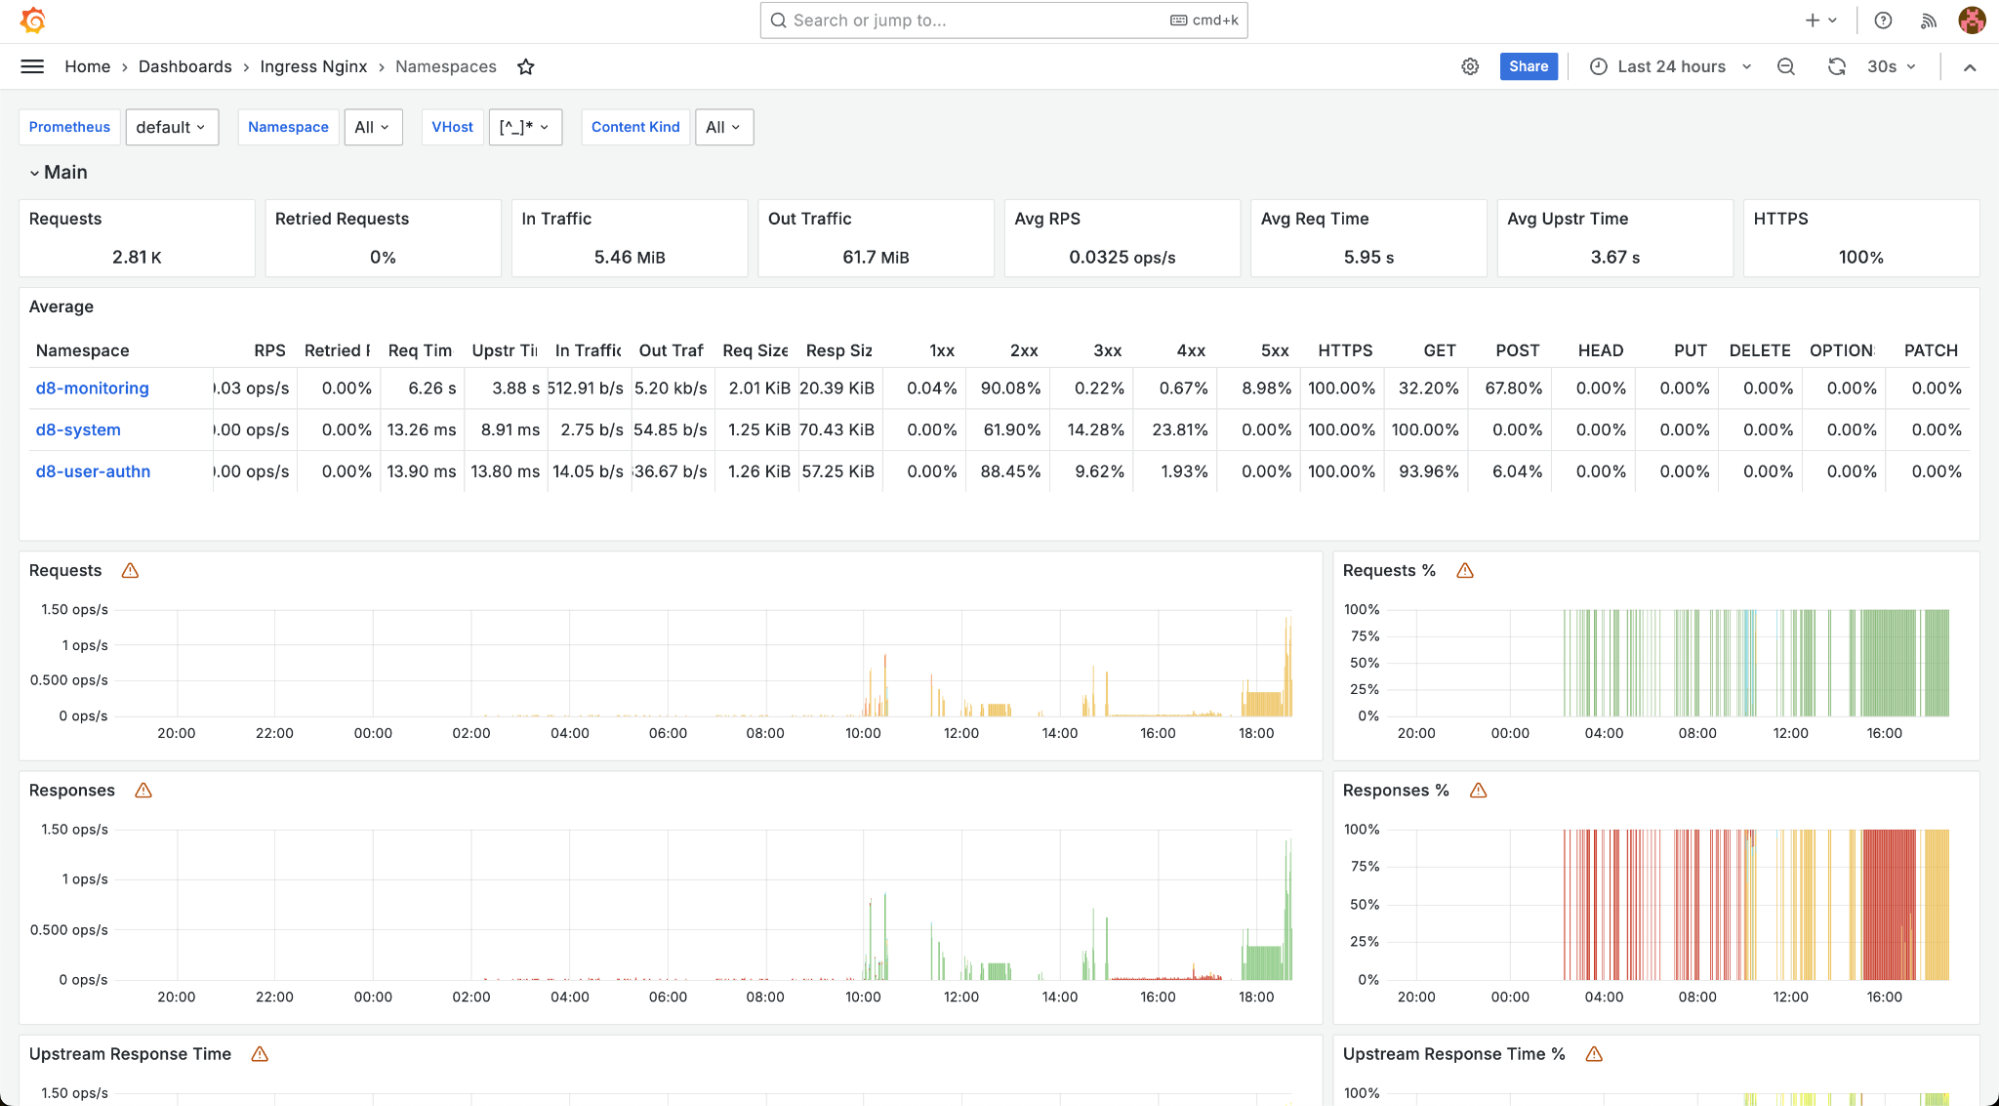Open the hamburger sidebar menu

[32, 66]
